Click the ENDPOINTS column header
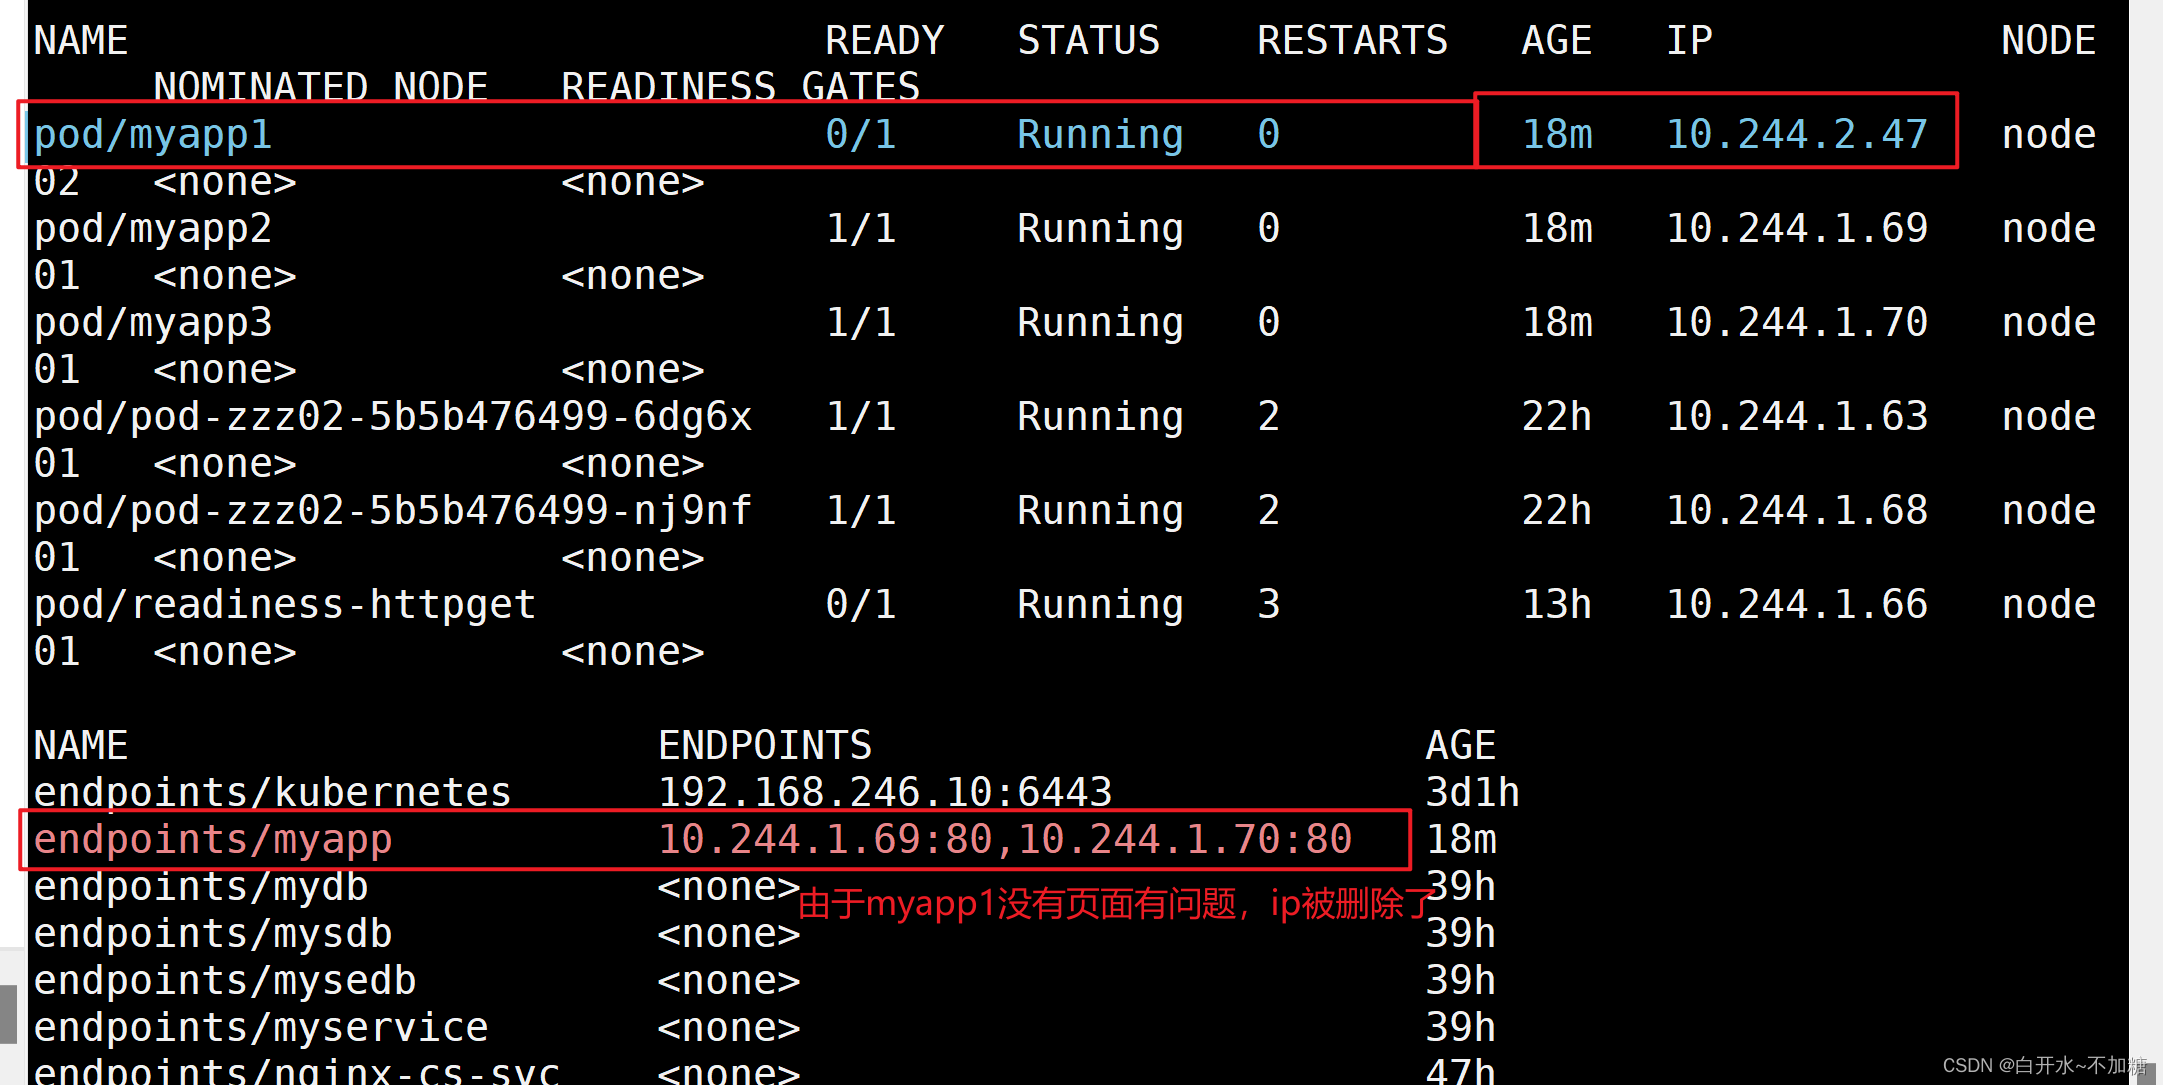 tap(764, 746)
